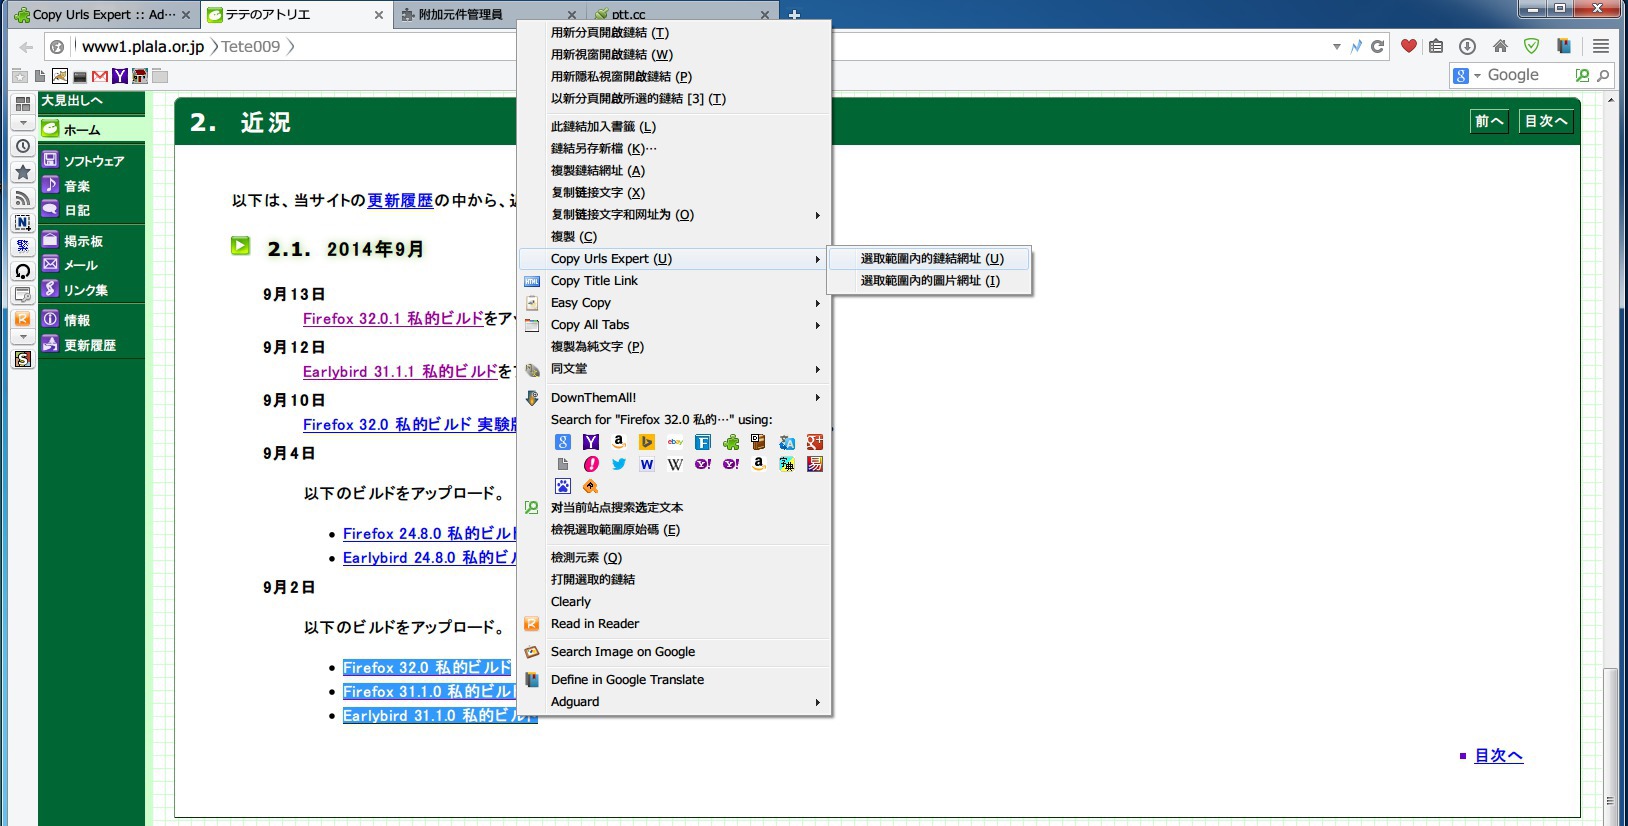The image size is (1628, 826).
Task: Click the 前へ navigation button
Action: pos(1489,121)
